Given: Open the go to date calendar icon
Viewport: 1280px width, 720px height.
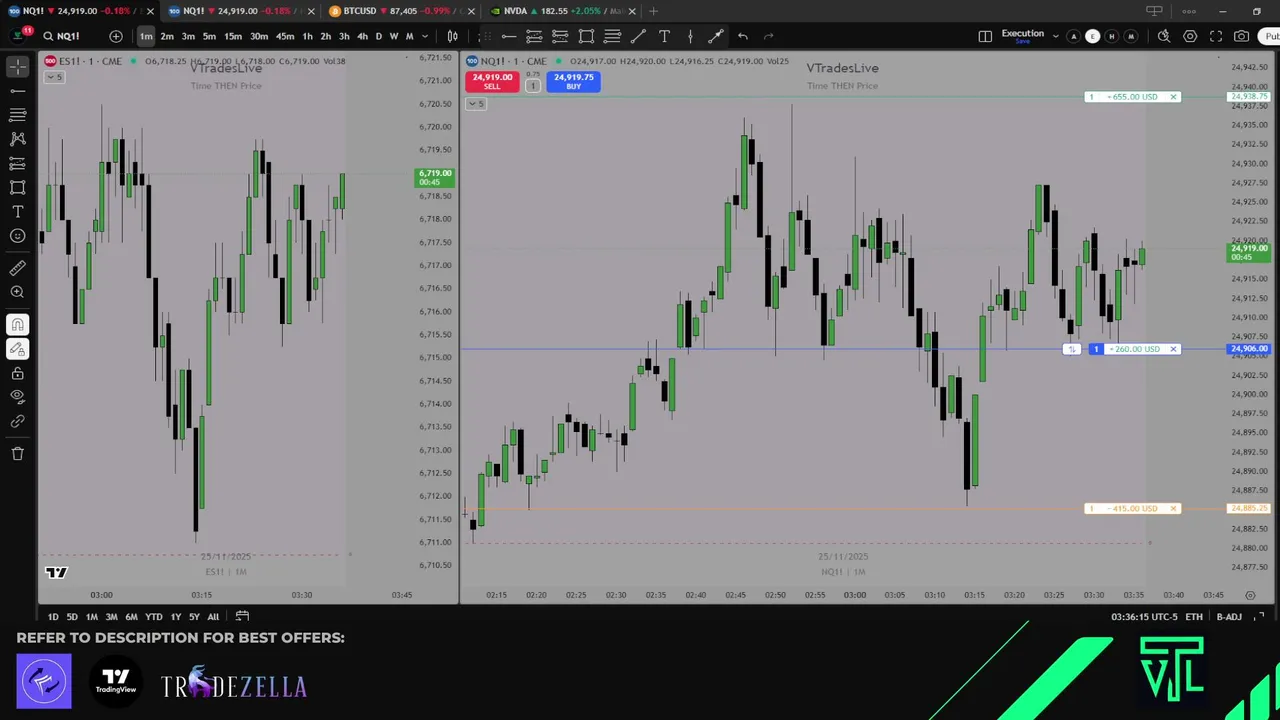Looking at the screenshot, I should (x=242, y=617).
